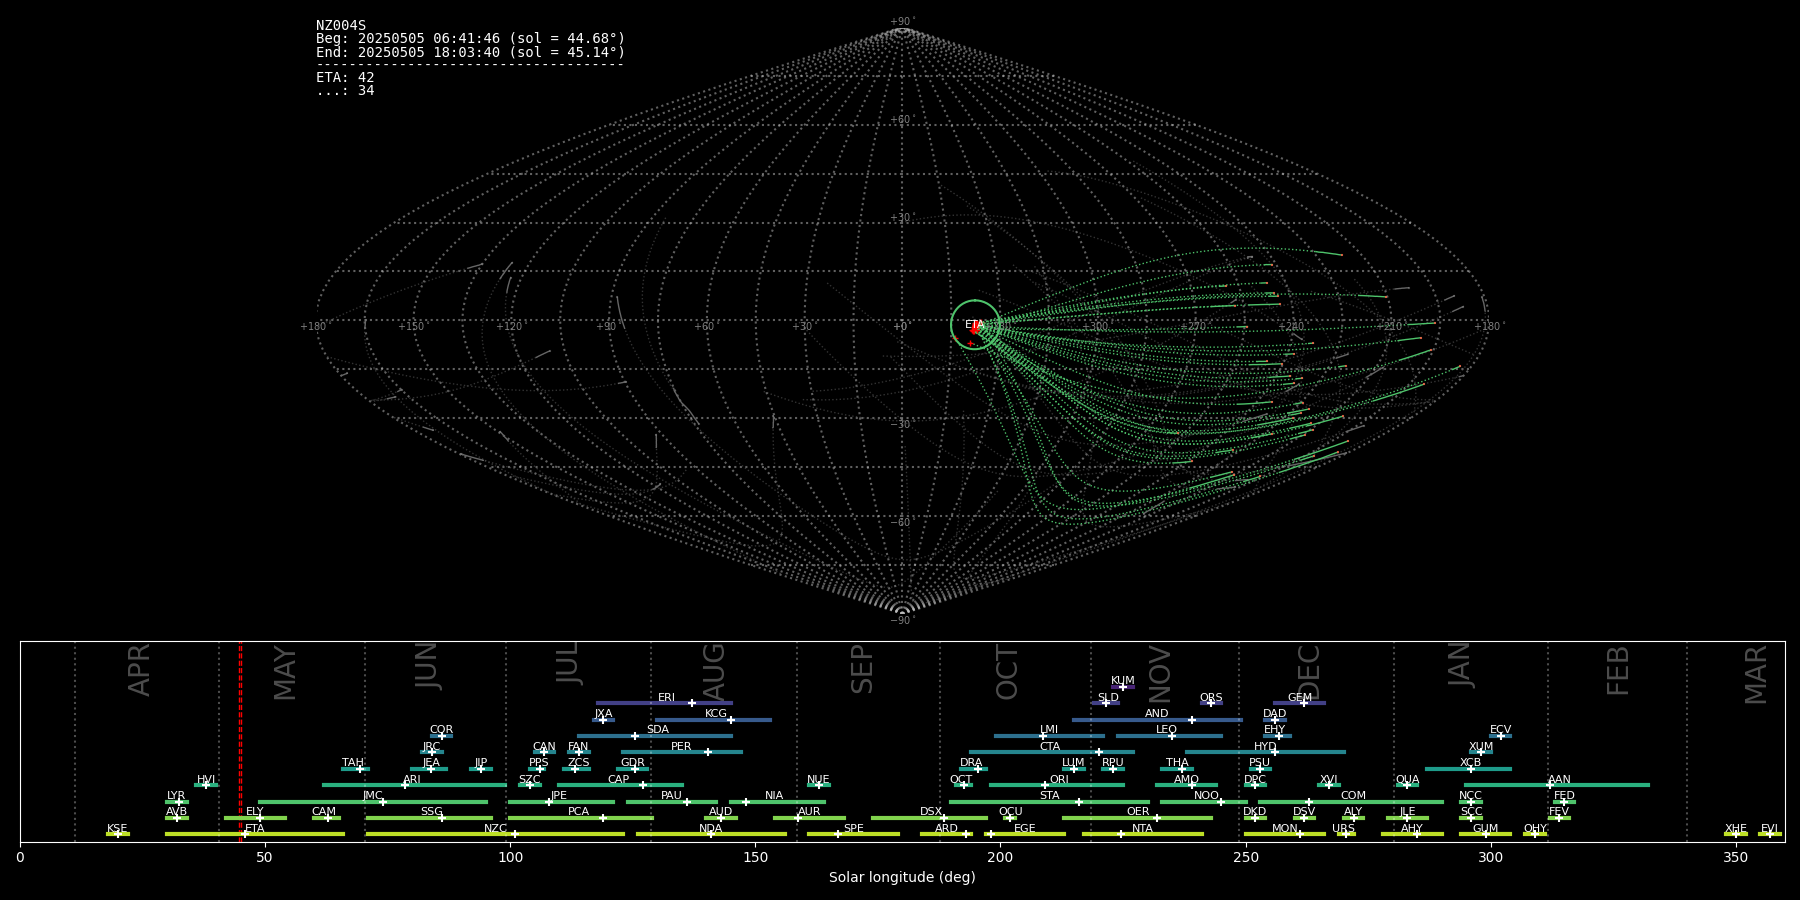Click the MON shower label
The height and width of the screenshot is (900, 1800).
1284,829
